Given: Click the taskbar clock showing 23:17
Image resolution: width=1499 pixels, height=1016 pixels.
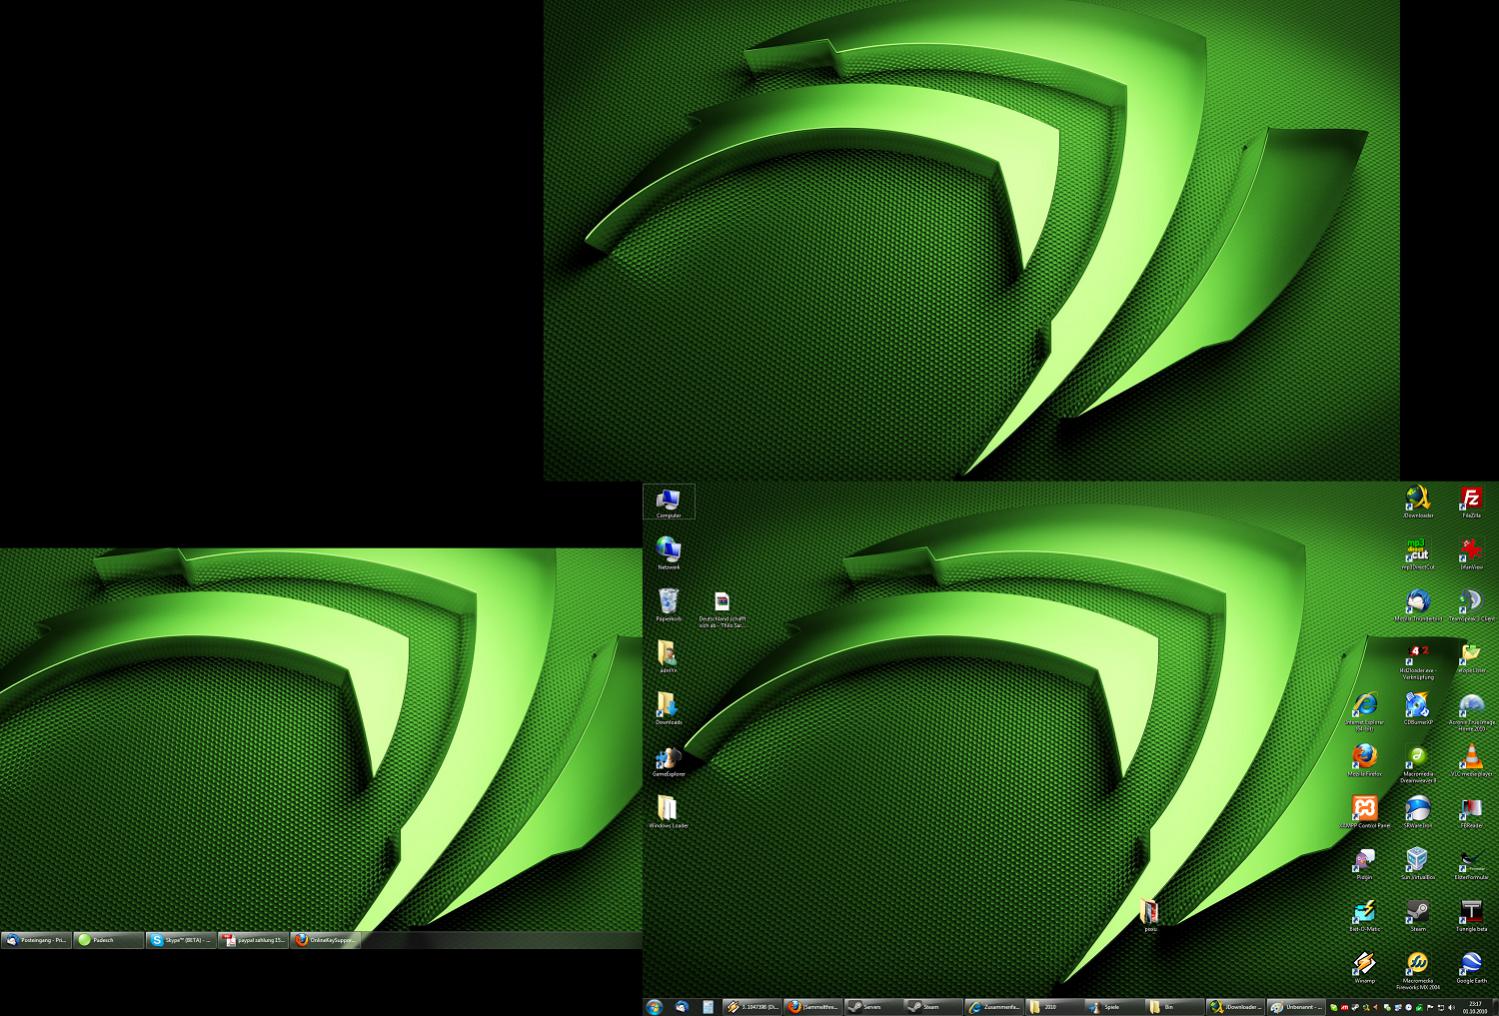Looking at the screenshot, I should (x=1475, y=1006).
